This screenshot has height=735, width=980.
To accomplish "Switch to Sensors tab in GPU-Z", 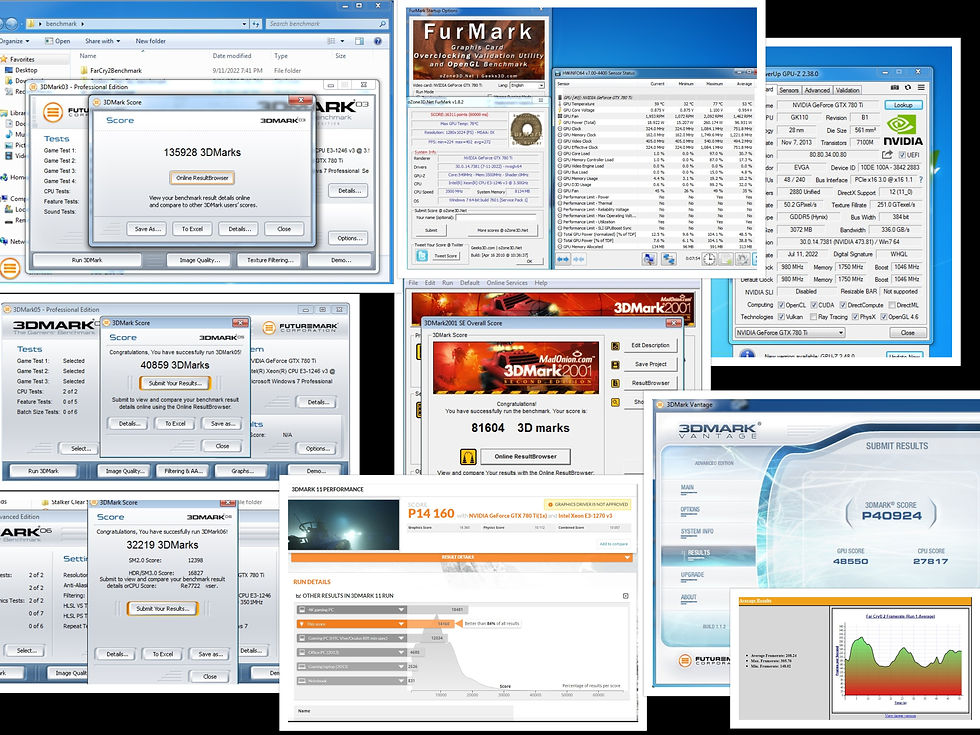I will click(789, 90).
